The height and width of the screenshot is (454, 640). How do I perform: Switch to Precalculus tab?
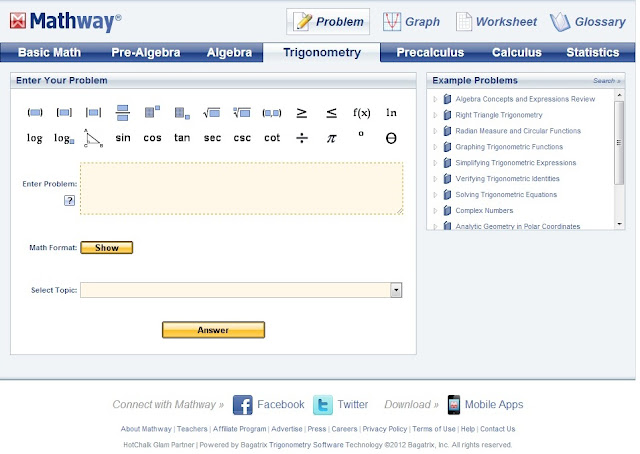(430, 53)
